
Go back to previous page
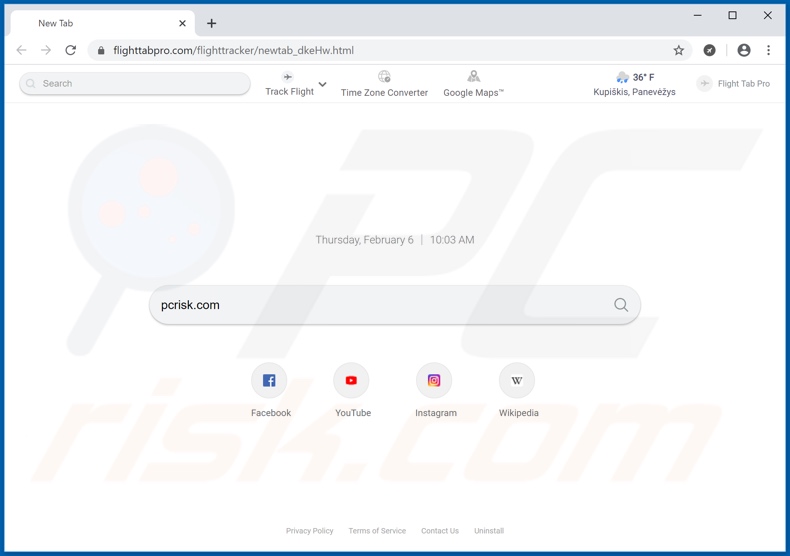pos(21,50)
